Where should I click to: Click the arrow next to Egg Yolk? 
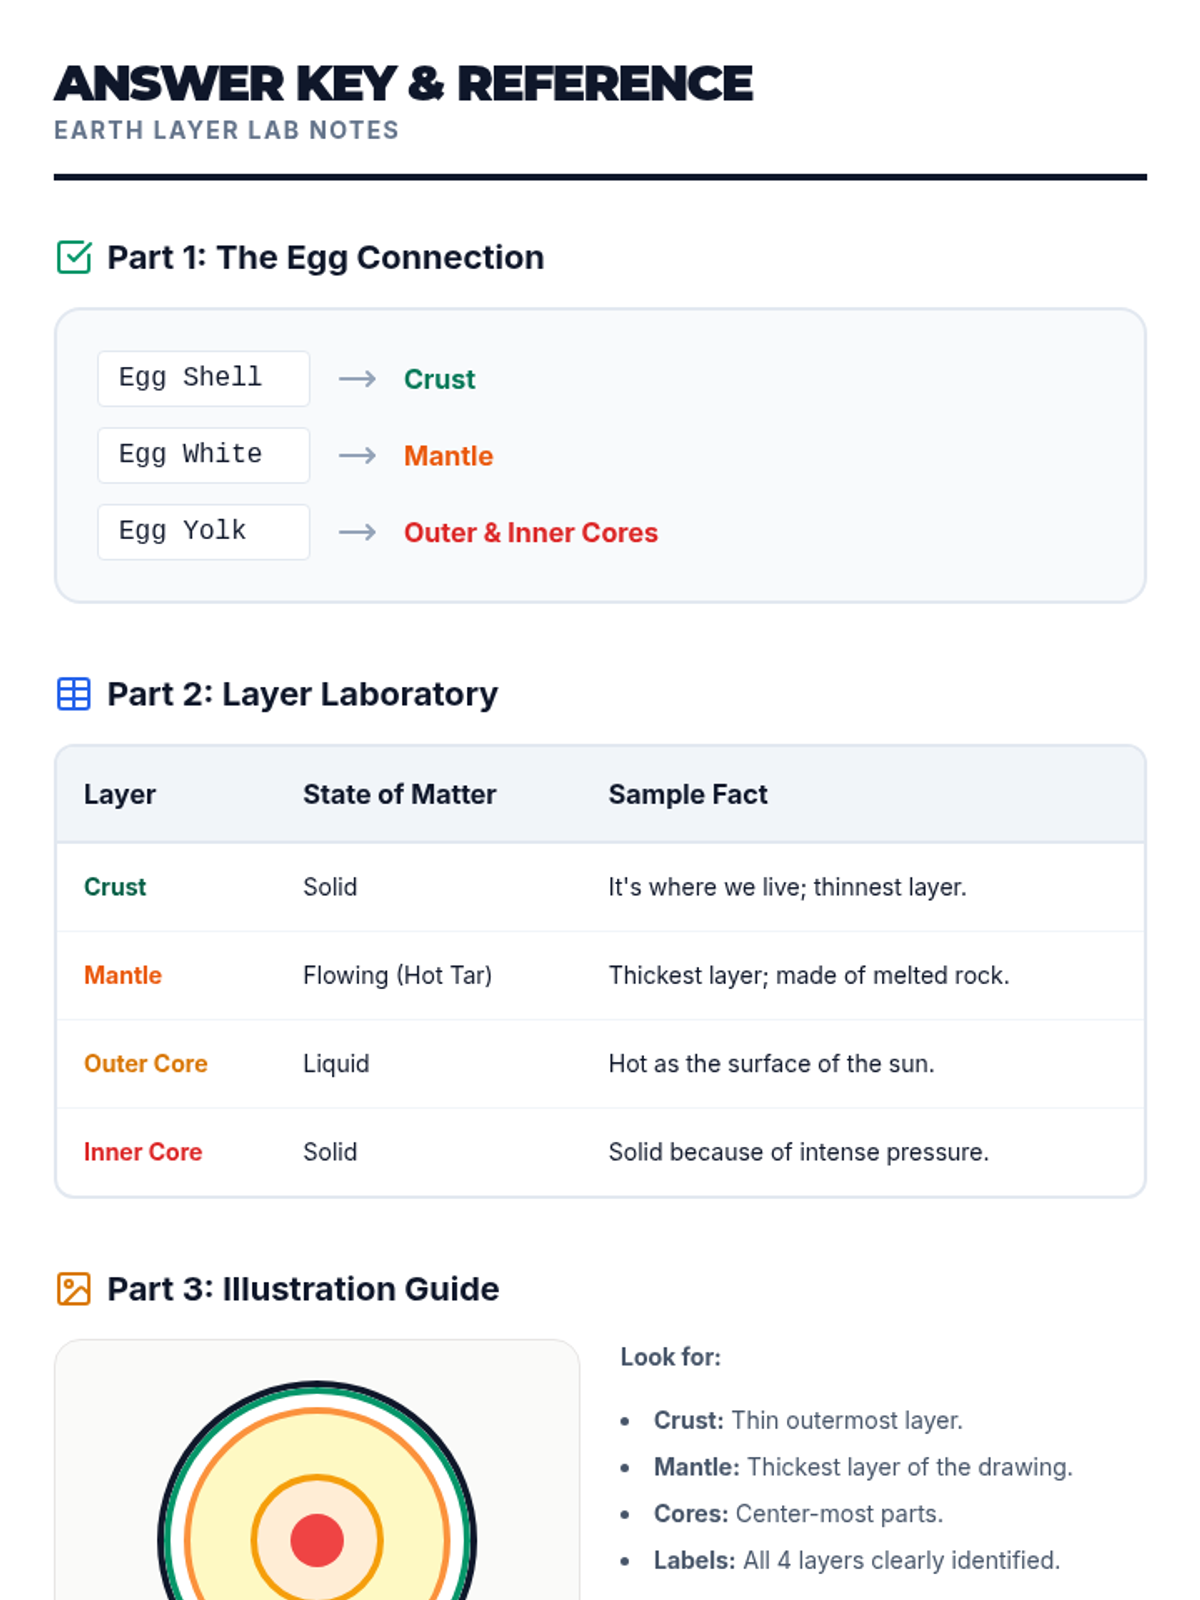pos(357,532)
